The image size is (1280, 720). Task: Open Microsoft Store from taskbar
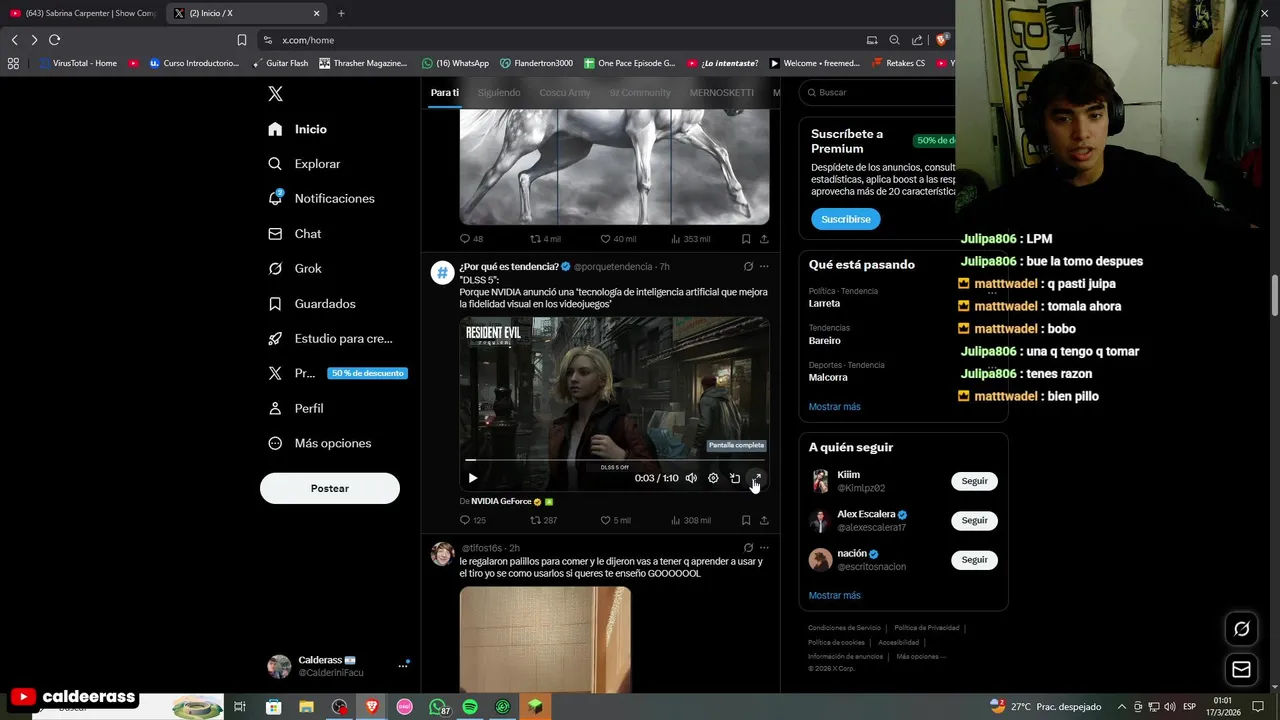pyautogui.click(x=273, y=707)
